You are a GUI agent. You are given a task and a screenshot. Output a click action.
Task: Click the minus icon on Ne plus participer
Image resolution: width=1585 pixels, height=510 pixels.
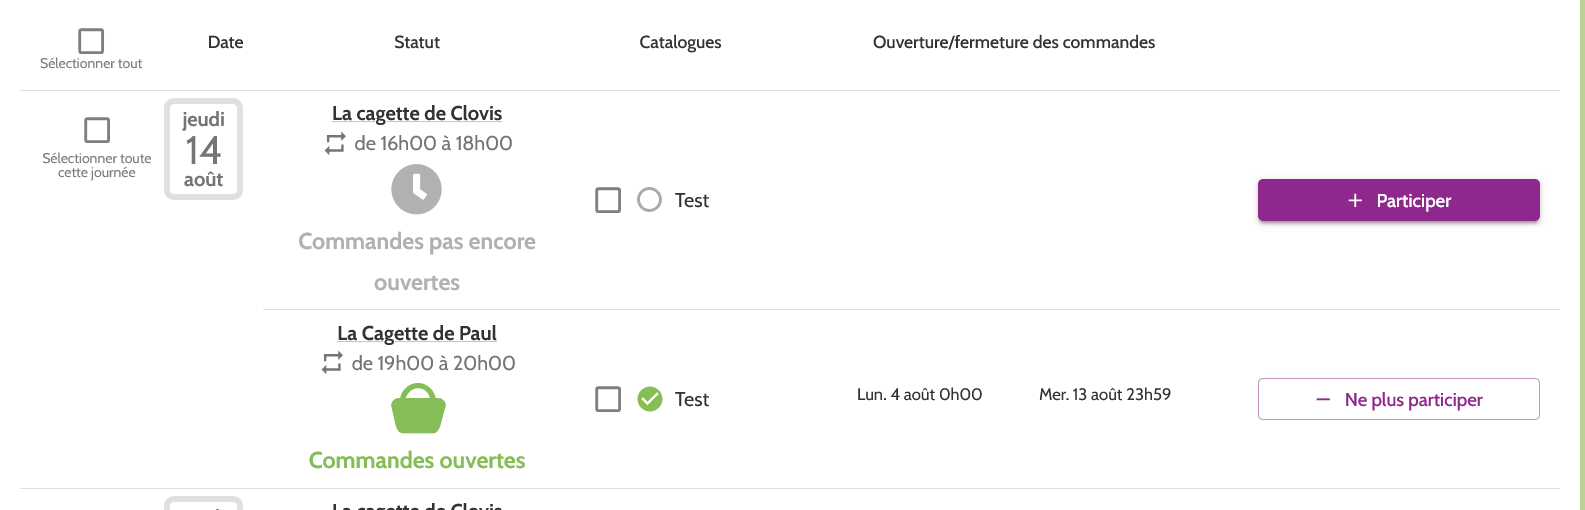pos(1323,400)
